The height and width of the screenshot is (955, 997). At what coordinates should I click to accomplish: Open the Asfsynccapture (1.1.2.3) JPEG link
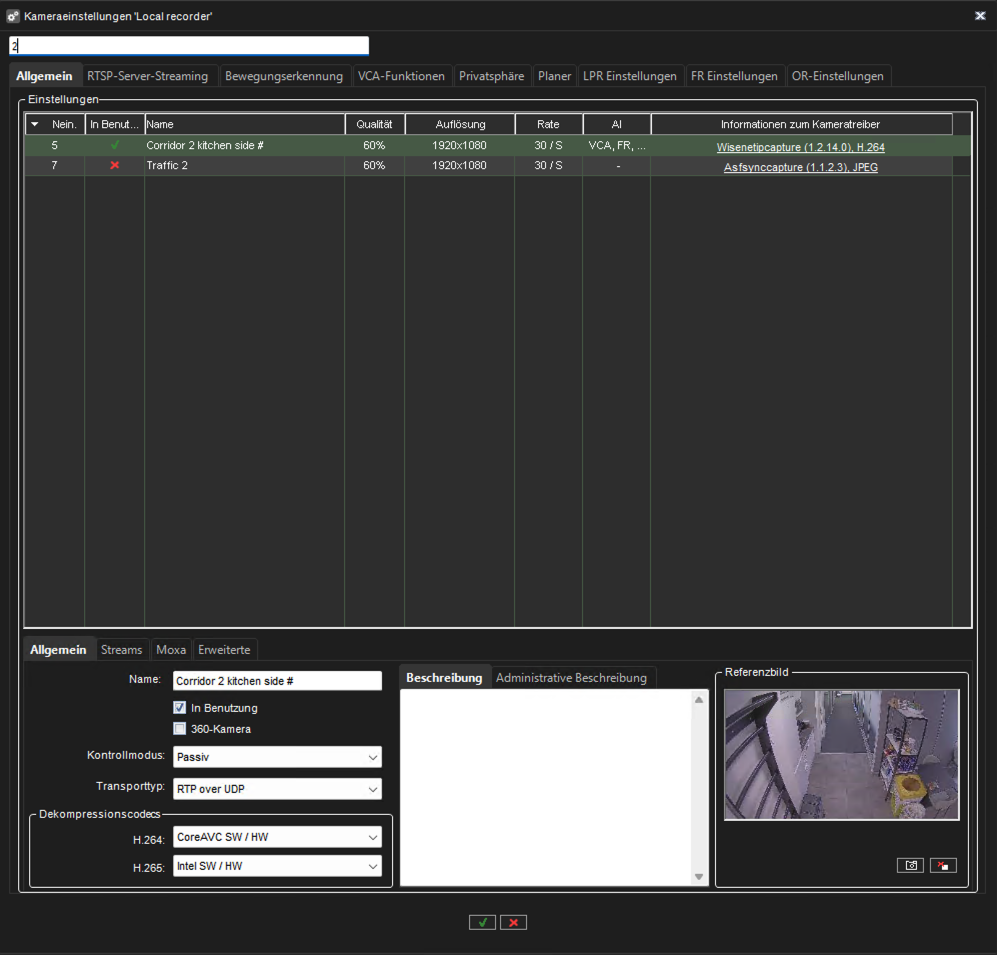801,166
